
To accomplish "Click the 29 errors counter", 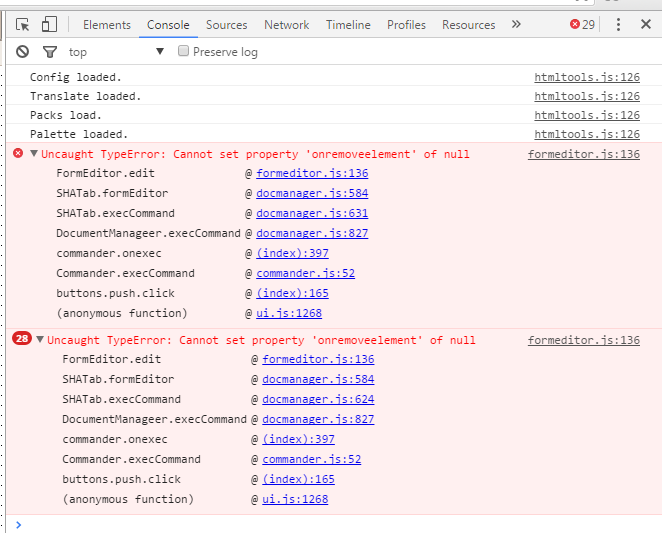I will (x=582, y=24).
